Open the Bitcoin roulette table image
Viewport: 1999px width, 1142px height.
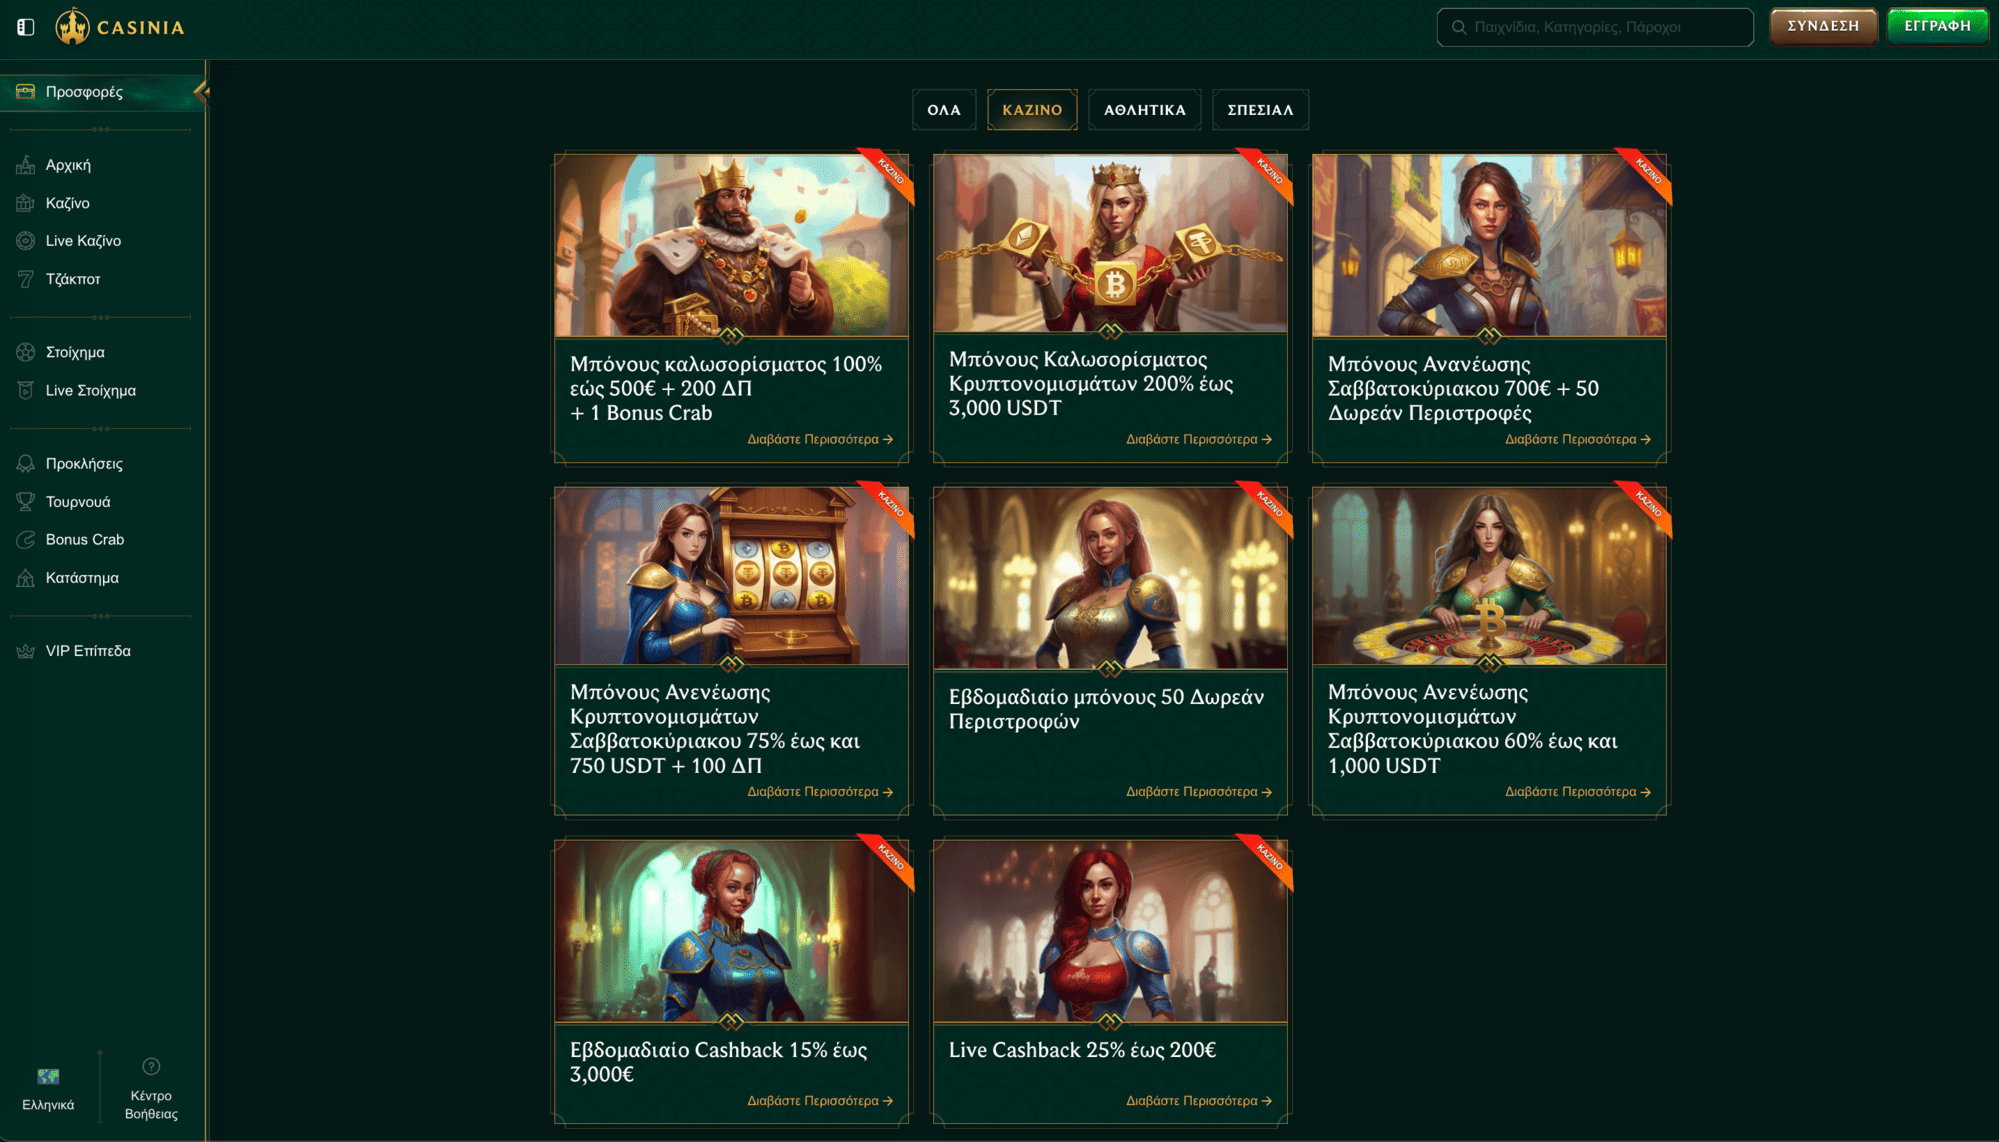coord(1490,576)
